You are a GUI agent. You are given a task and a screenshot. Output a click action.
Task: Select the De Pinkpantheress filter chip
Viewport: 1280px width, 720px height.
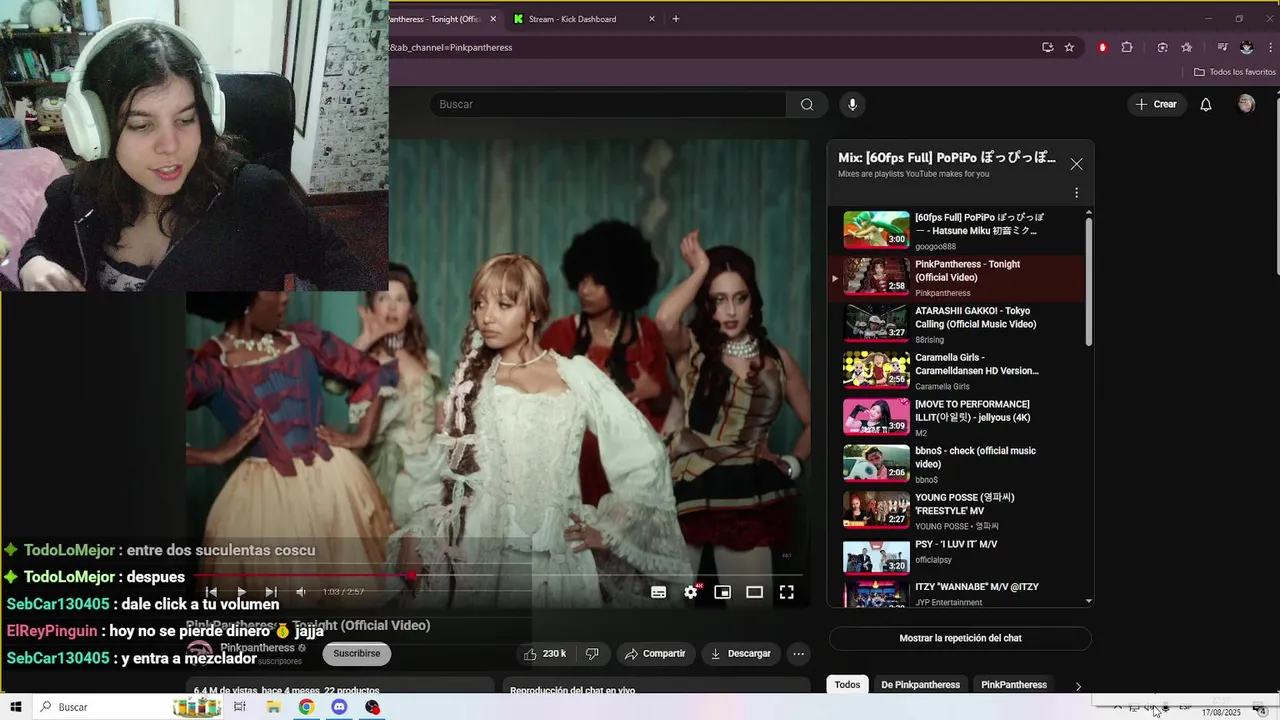click(x=920, y=685)
